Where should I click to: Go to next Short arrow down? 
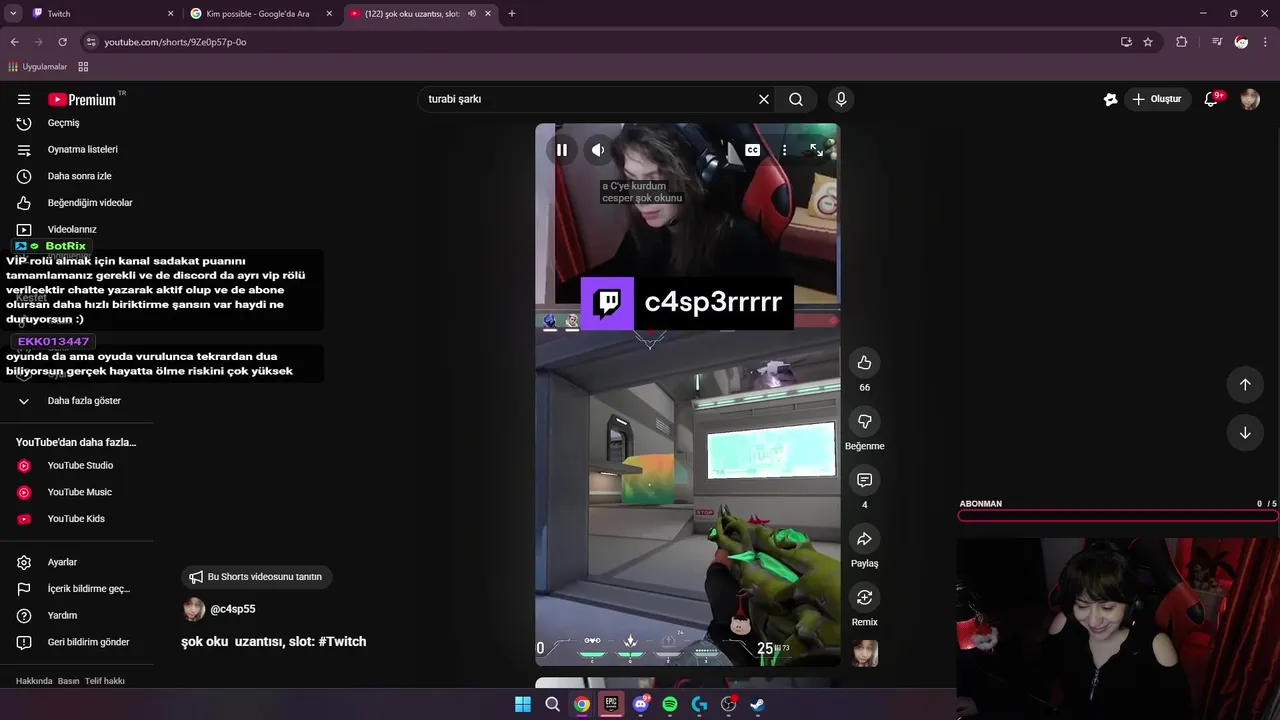[1245, 433]
